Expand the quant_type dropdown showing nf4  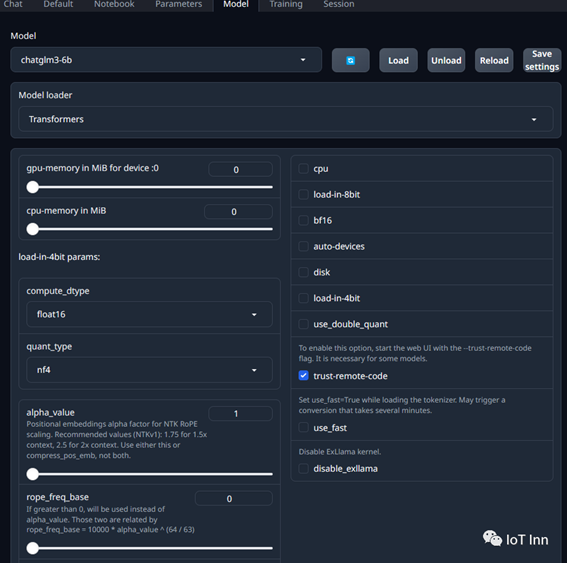click(x=149, y=370)
